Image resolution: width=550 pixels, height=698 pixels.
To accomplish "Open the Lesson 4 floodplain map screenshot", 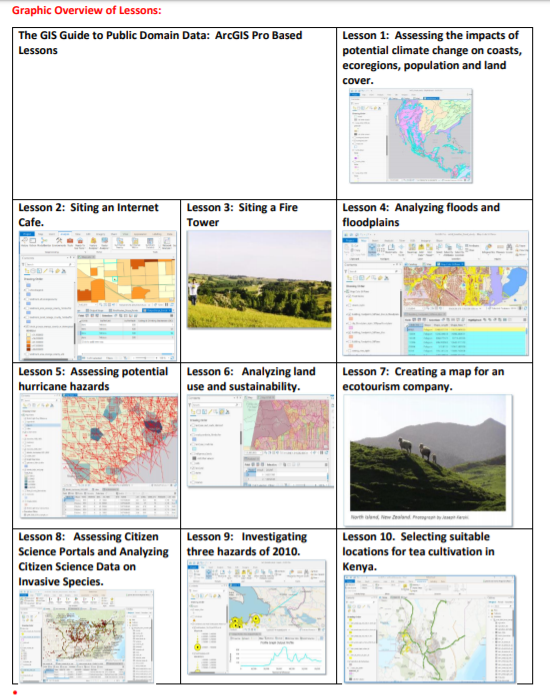I will coord(435,293).
